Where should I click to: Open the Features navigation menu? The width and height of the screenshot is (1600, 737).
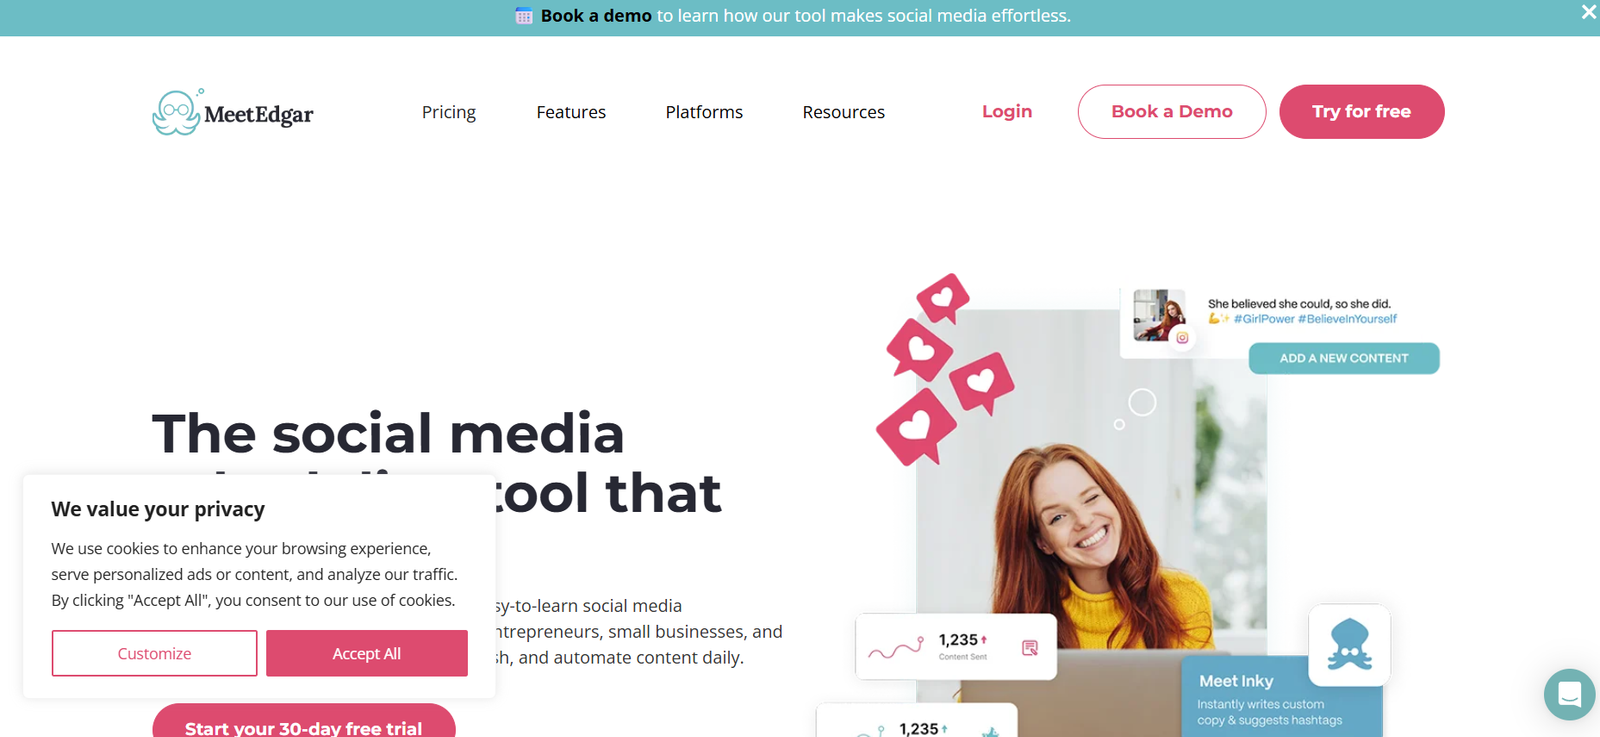point(571,112)
